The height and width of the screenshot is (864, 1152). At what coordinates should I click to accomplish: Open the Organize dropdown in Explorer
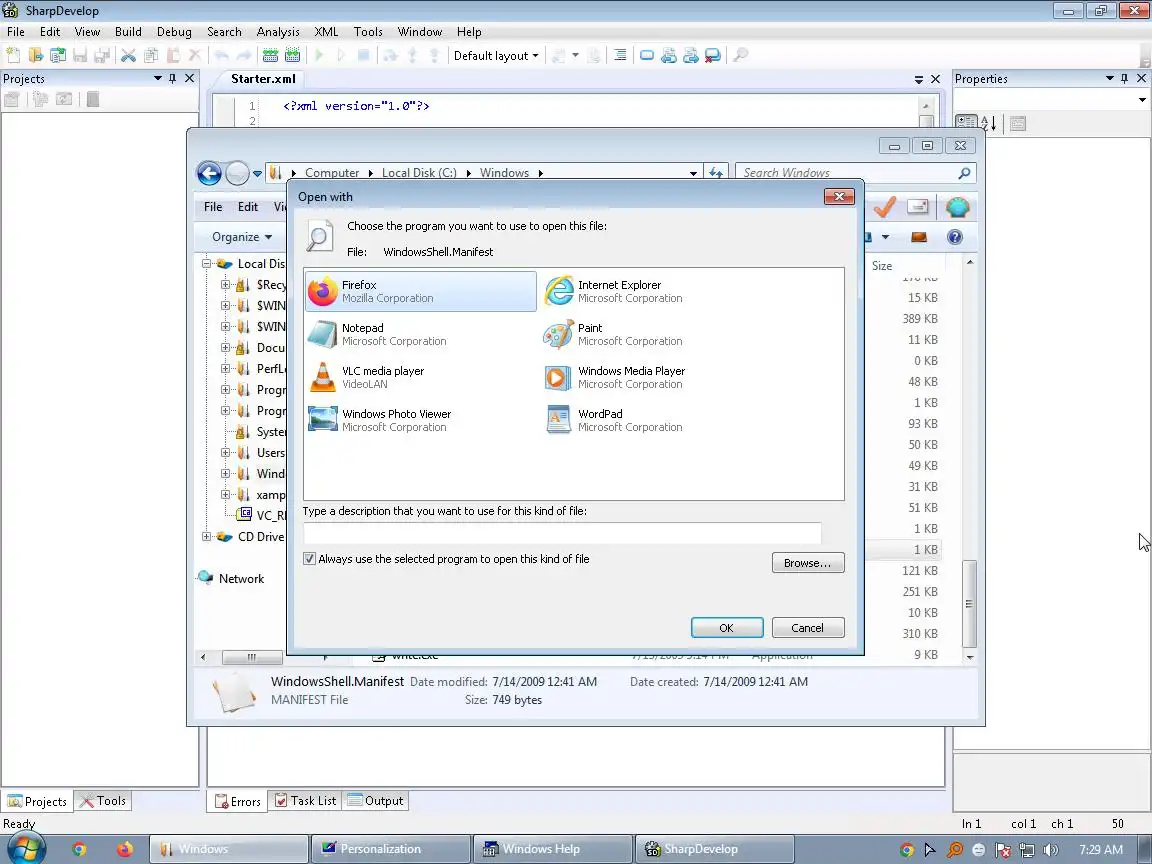click(x=242, y=237)
